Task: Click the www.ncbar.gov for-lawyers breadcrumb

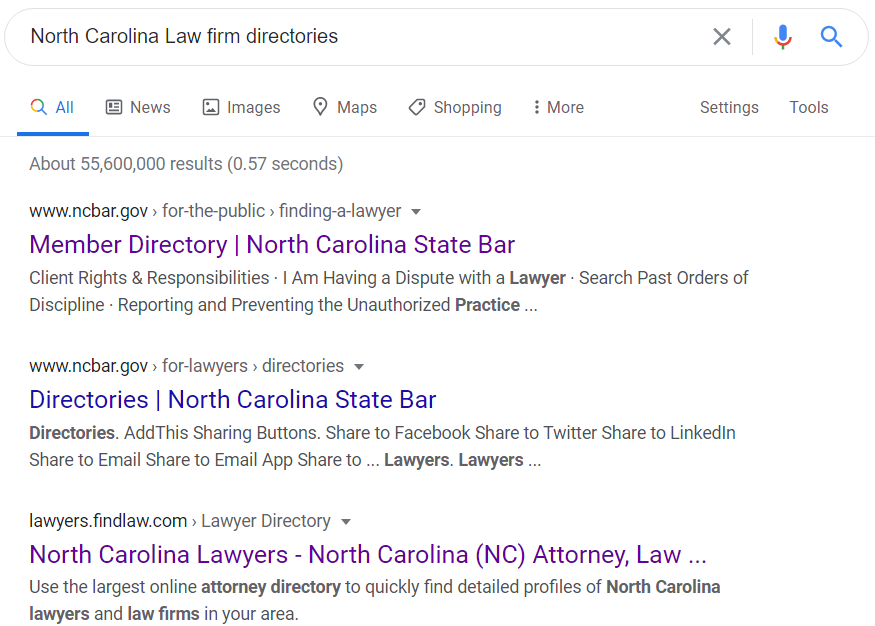Action: 186,366
